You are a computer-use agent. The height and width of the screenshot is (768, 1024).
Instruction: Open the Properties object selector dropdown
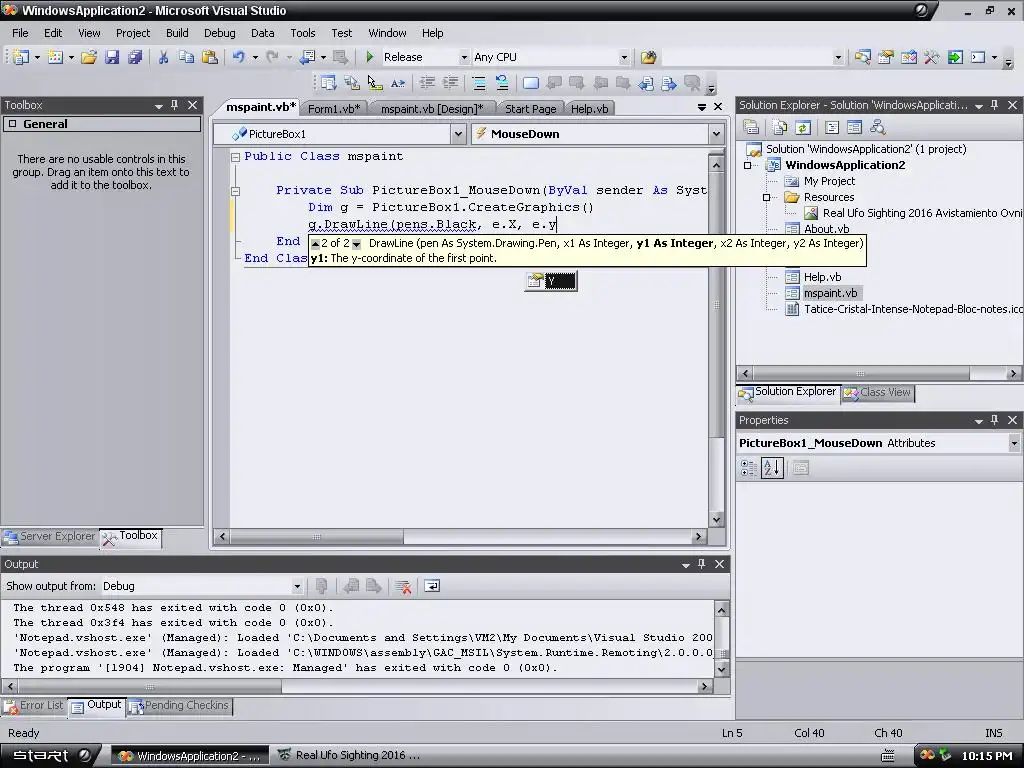pyautogui.click(x=1014, y=443)
